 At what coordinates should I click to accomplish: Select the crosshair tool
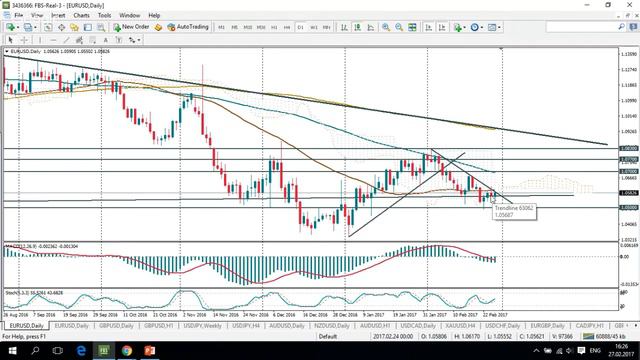(x=24, y=40)
